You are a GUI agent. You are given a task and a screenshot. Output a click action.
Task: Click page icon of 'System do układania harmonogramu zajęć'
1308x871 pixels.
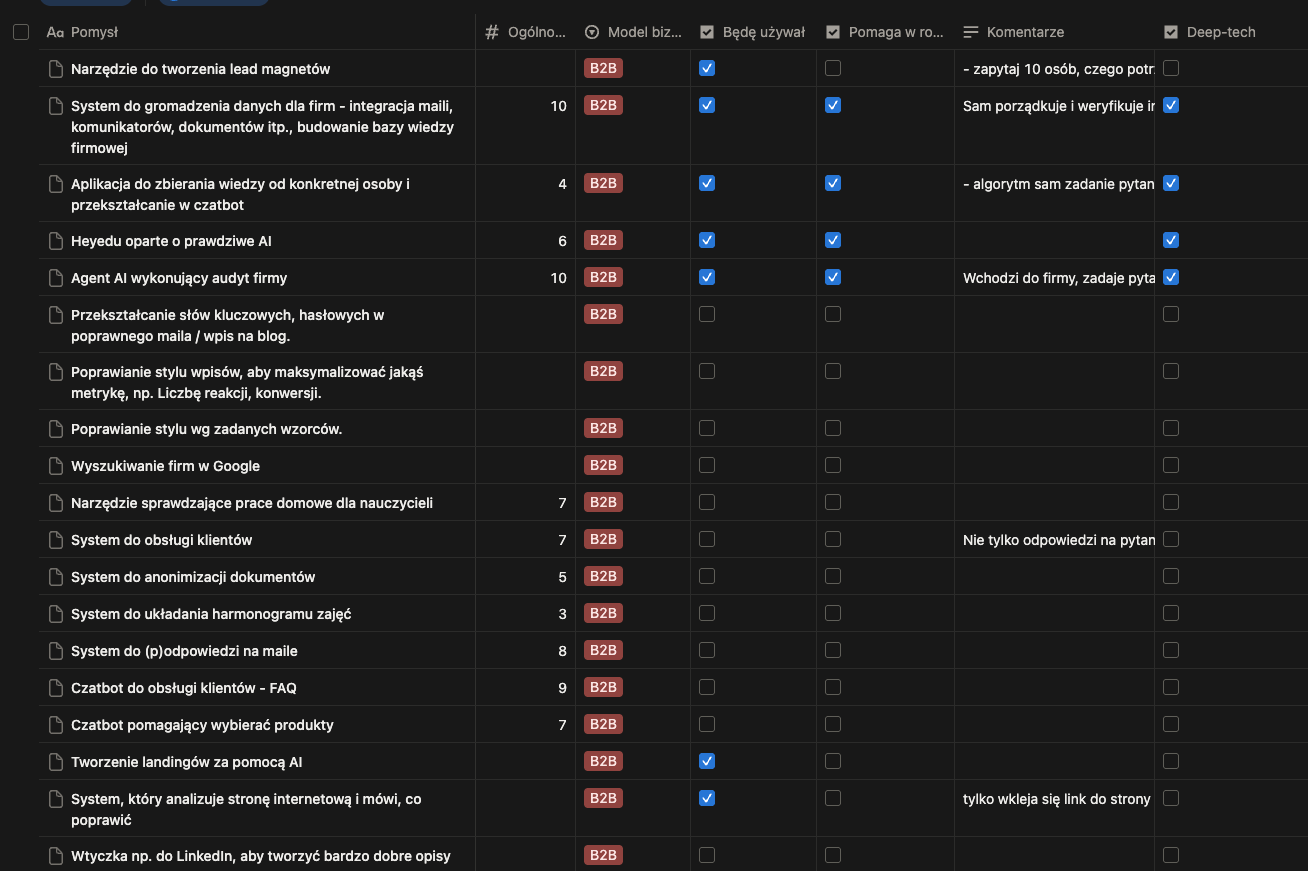[57, 614]
